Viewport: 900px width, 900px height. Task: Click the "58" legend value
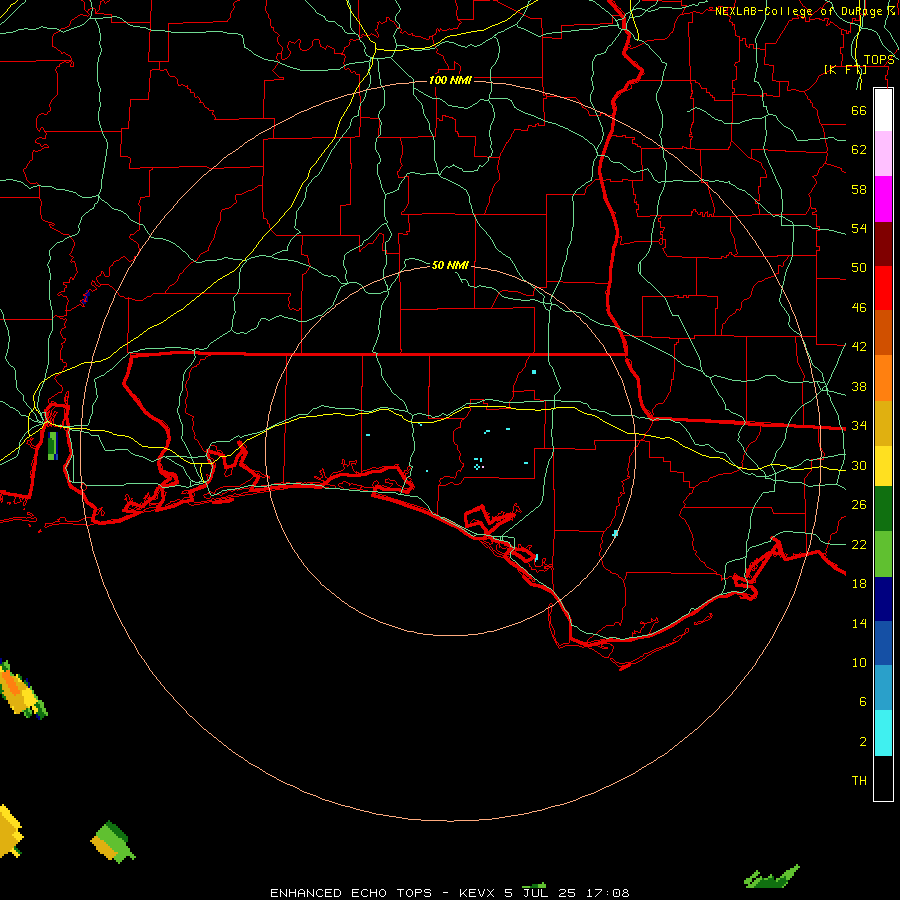[x=859, y=189]
